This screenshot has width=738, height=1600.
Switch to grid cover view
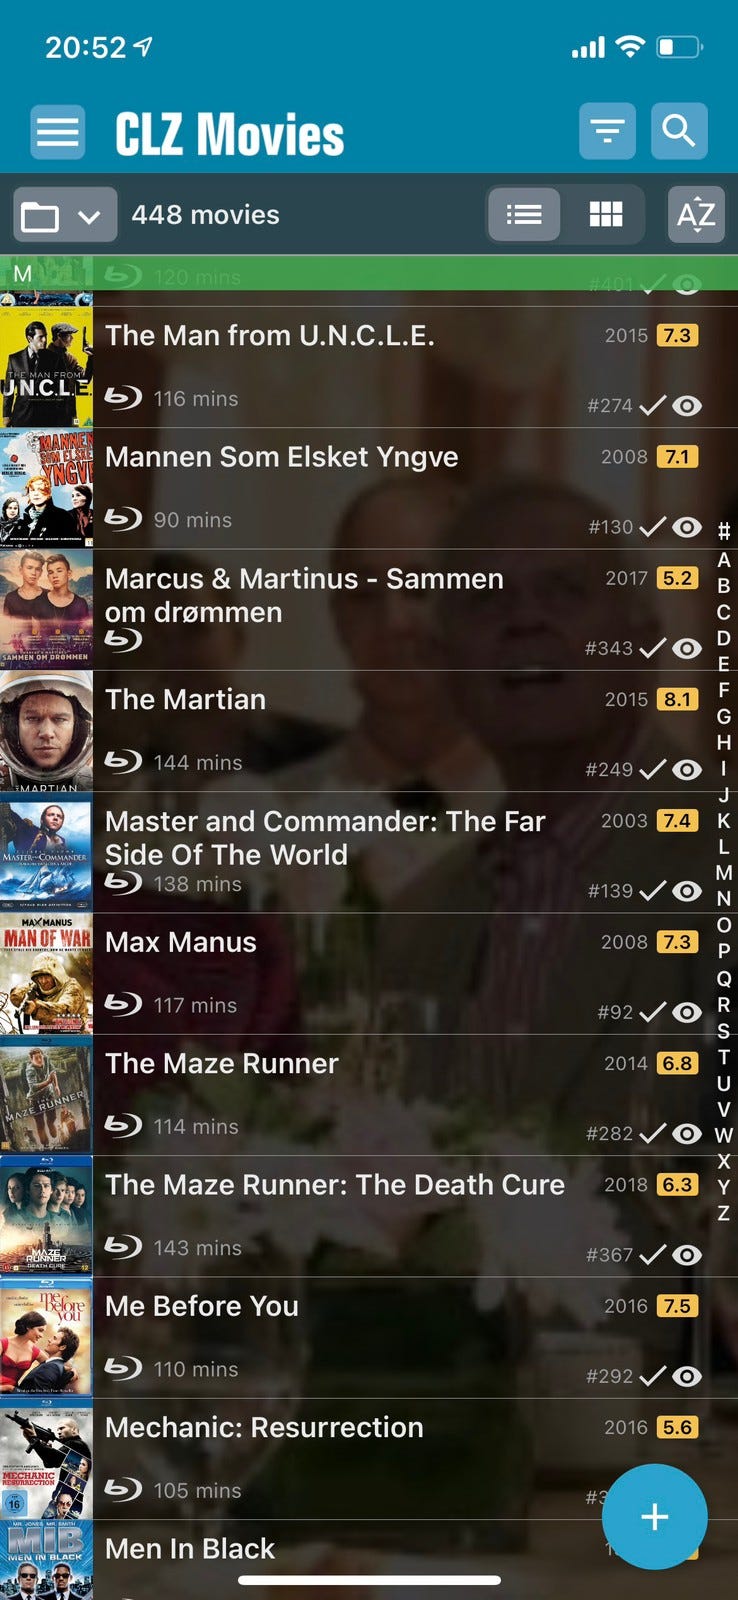pyautogui.click(x=606, y=215)
